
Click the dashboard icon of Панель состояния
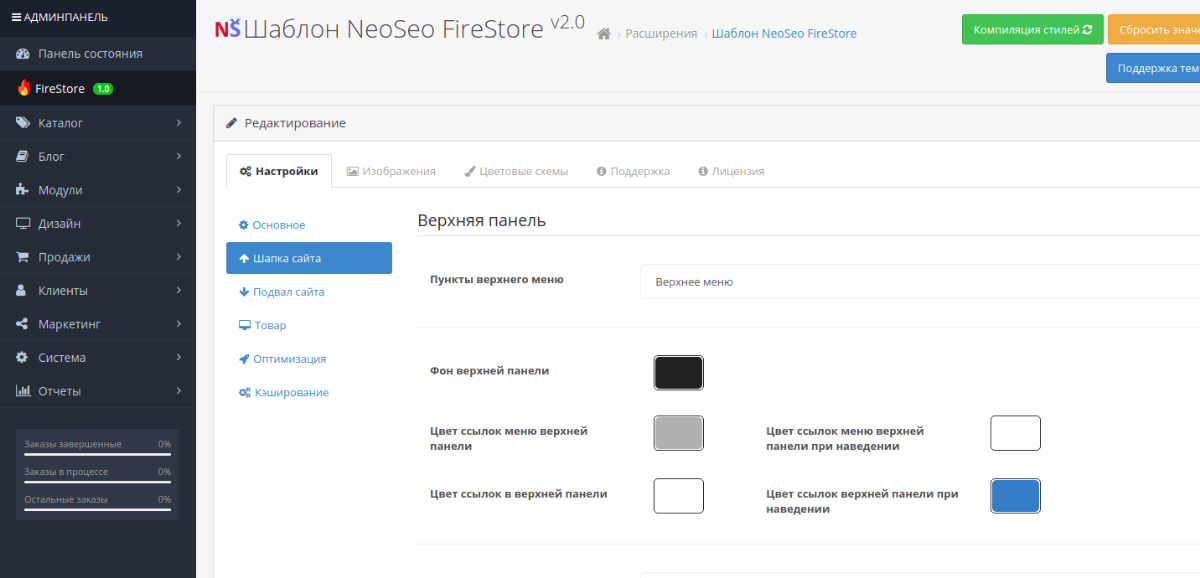click(23, 54)
